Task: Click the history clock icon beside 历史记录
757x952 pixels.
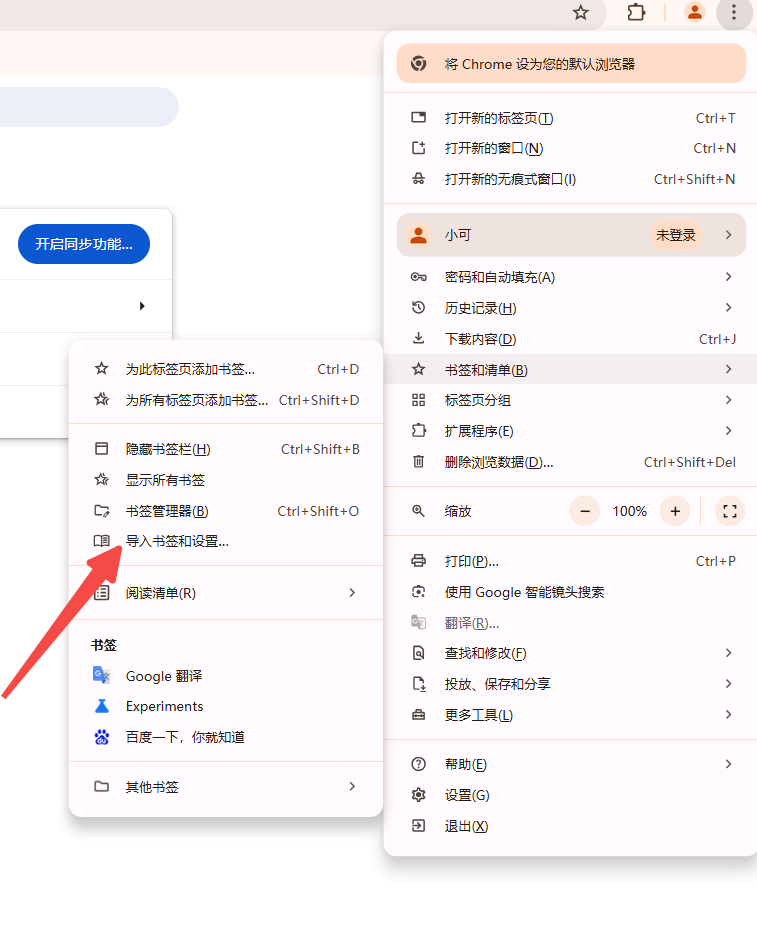Action: (x=419, y=308)
